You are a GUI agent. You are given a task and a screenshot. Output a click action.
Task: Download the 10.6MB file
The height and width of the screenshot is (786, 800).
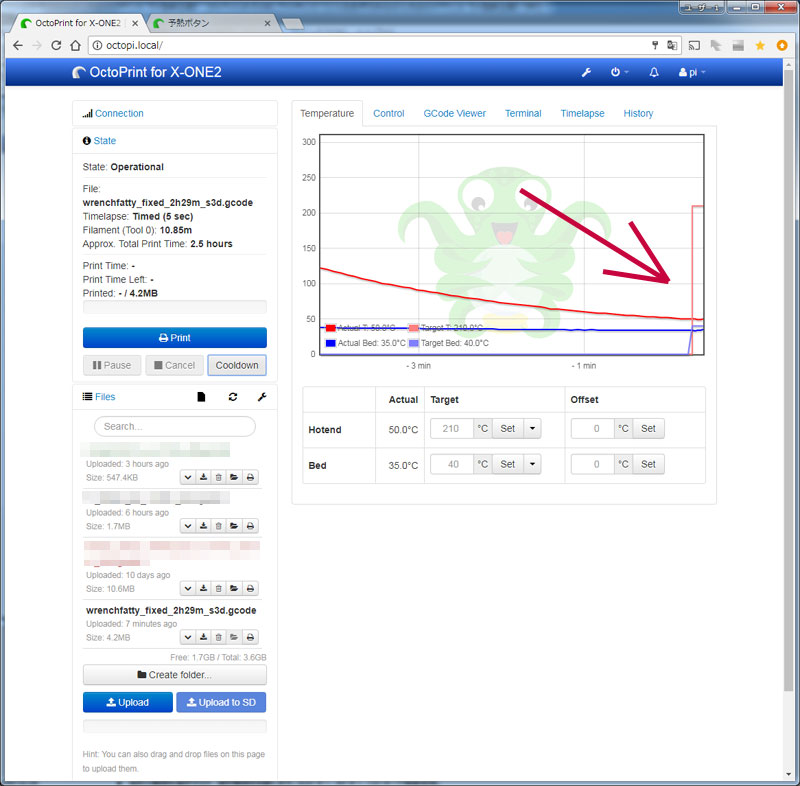(x=203, y=589)
